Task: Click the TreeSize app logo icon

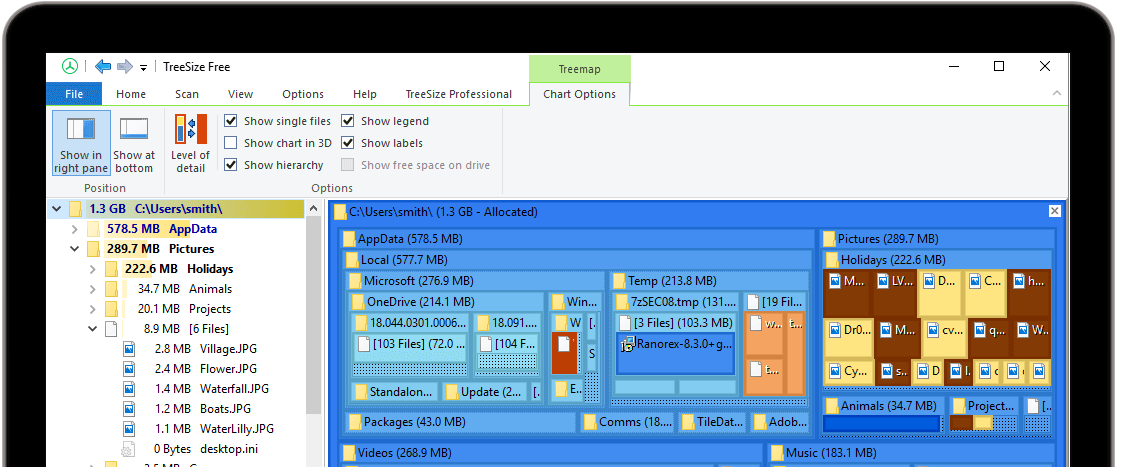Action: click(x=69, y=67)
